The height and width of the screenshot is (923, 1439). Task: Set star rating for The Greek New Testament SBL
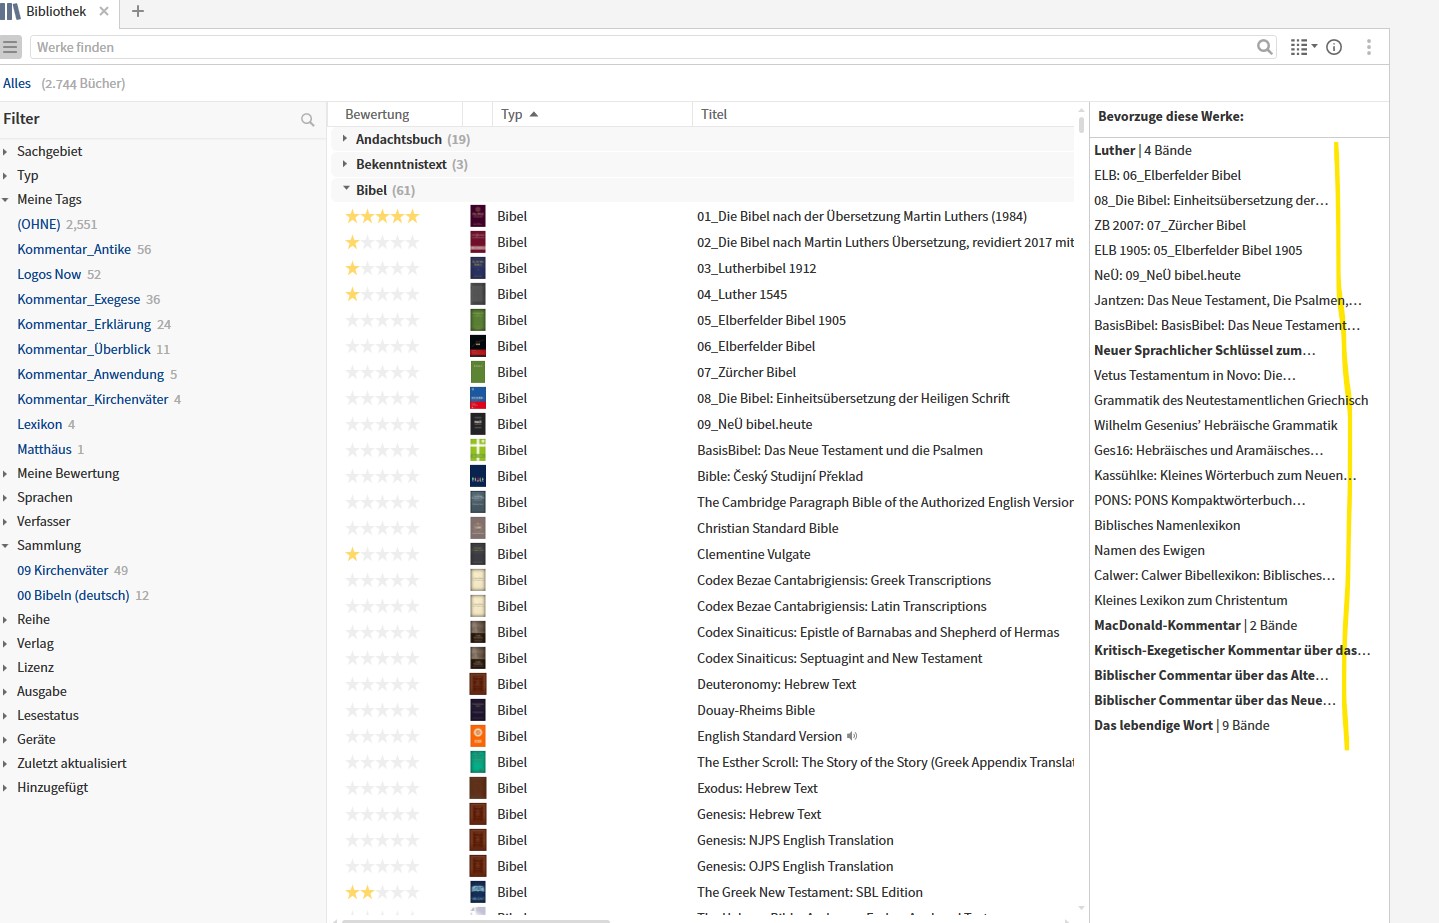382,893
